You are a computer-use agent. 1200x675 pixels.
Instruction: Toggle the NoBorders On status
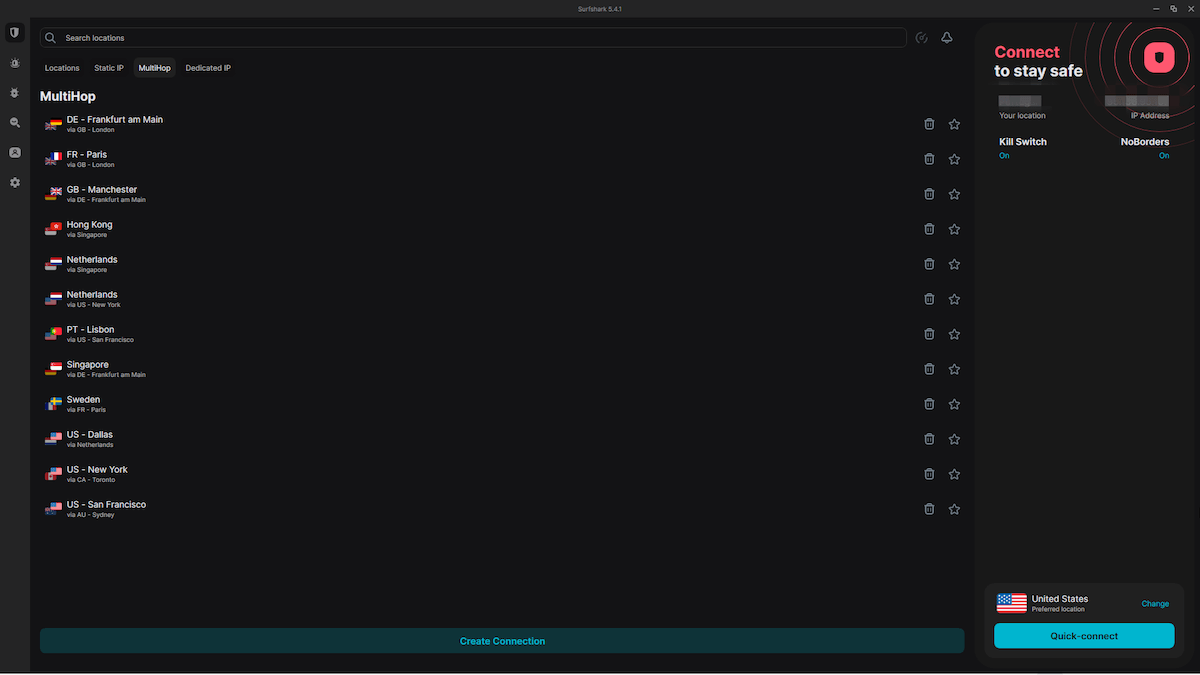click(1164, 156)
